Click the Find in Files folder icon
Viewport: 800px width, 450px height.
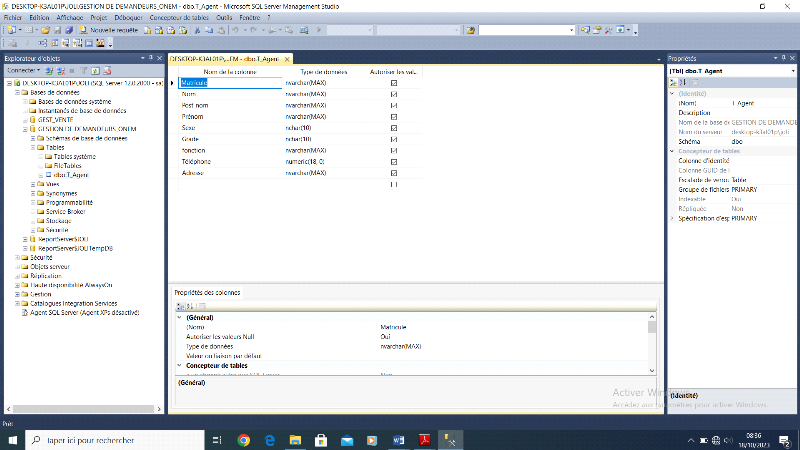[470, 30]
